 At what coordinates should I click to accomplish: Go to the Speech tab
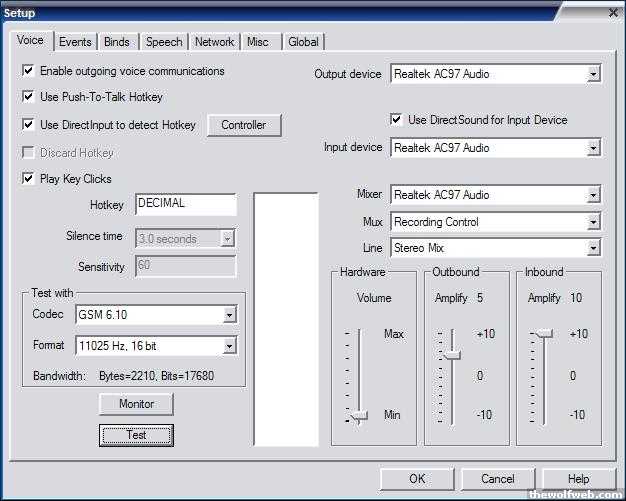pos(164,42)
